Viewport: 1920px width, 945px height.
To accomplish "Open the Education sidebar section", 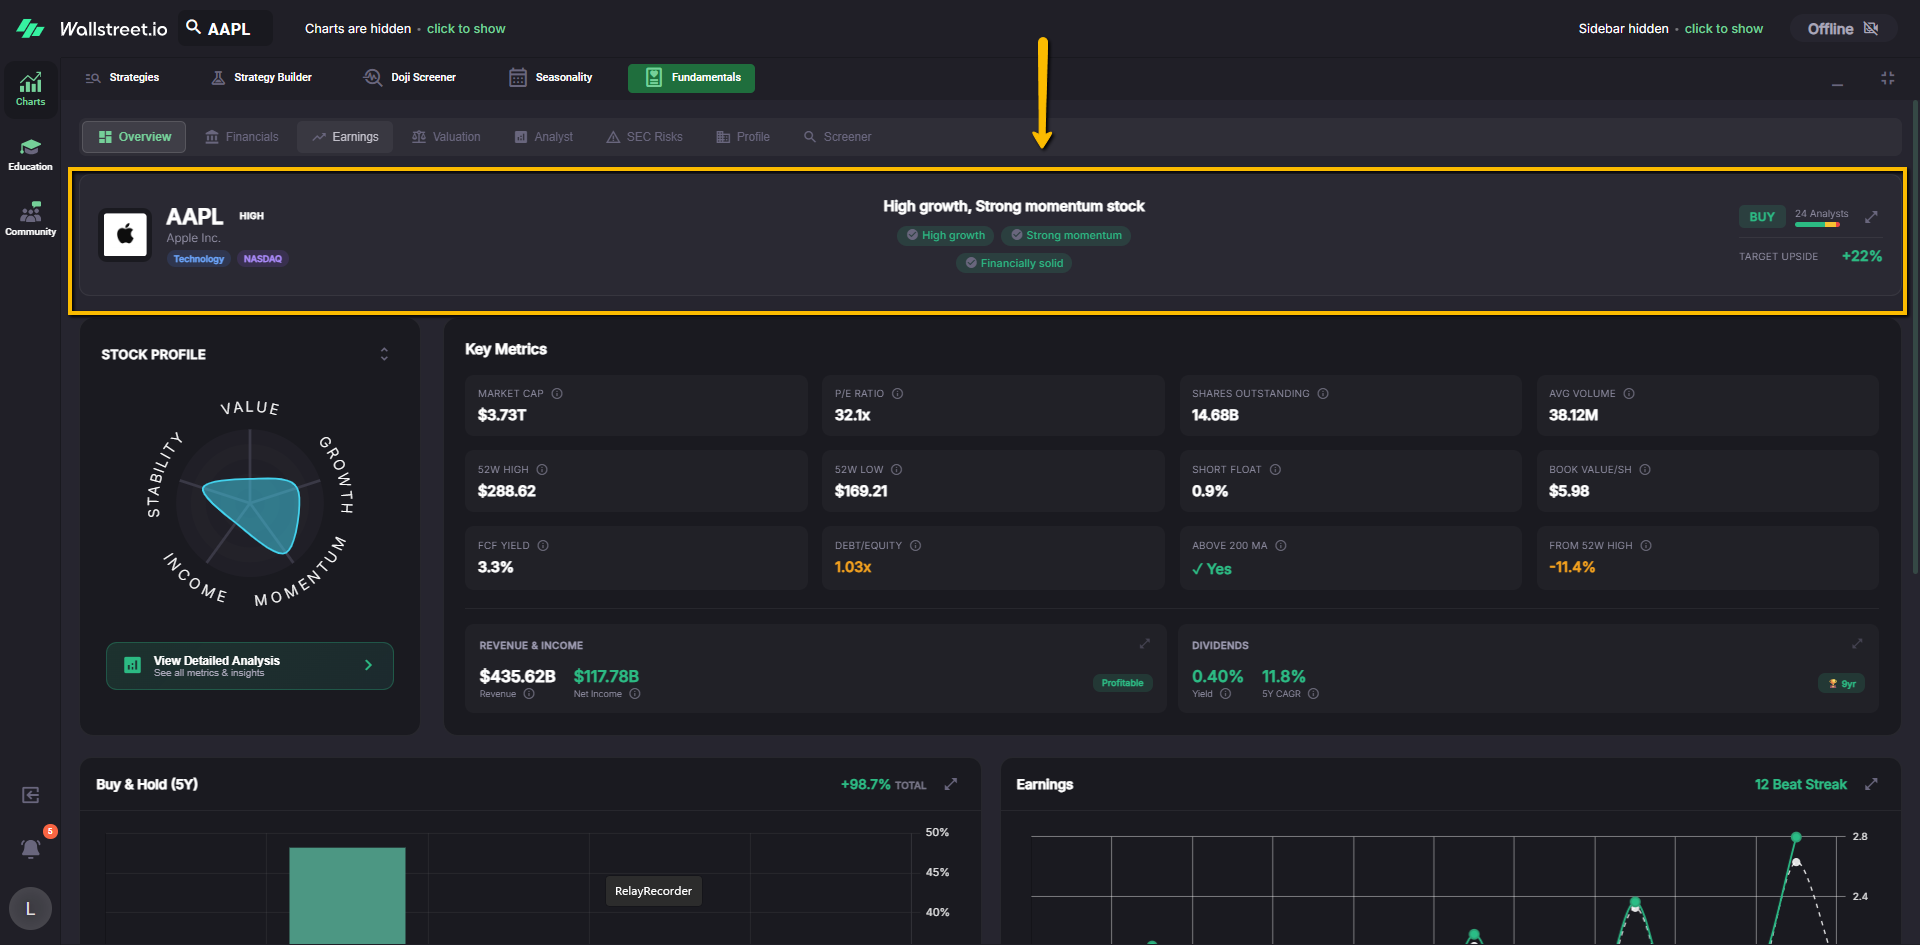I will (30, 153).
